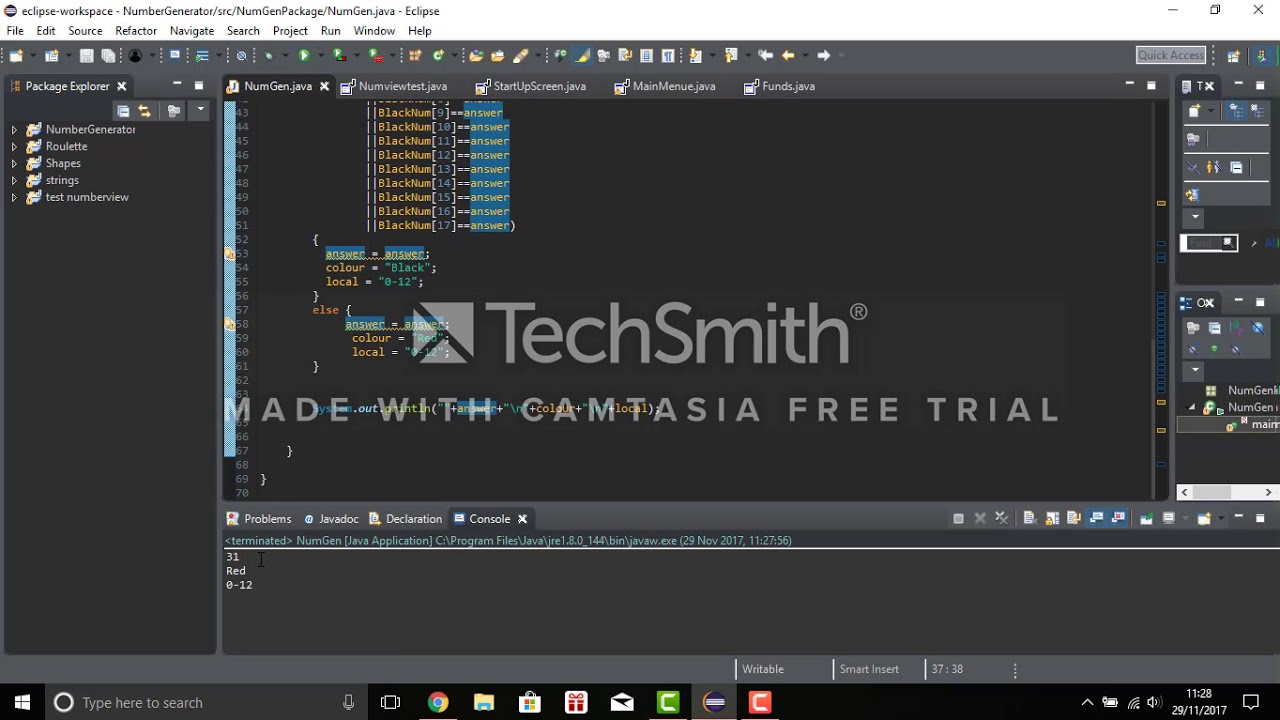Collapse All in Package Explorer
This screenshot has height=720, width=1280.
coord(123,111)
